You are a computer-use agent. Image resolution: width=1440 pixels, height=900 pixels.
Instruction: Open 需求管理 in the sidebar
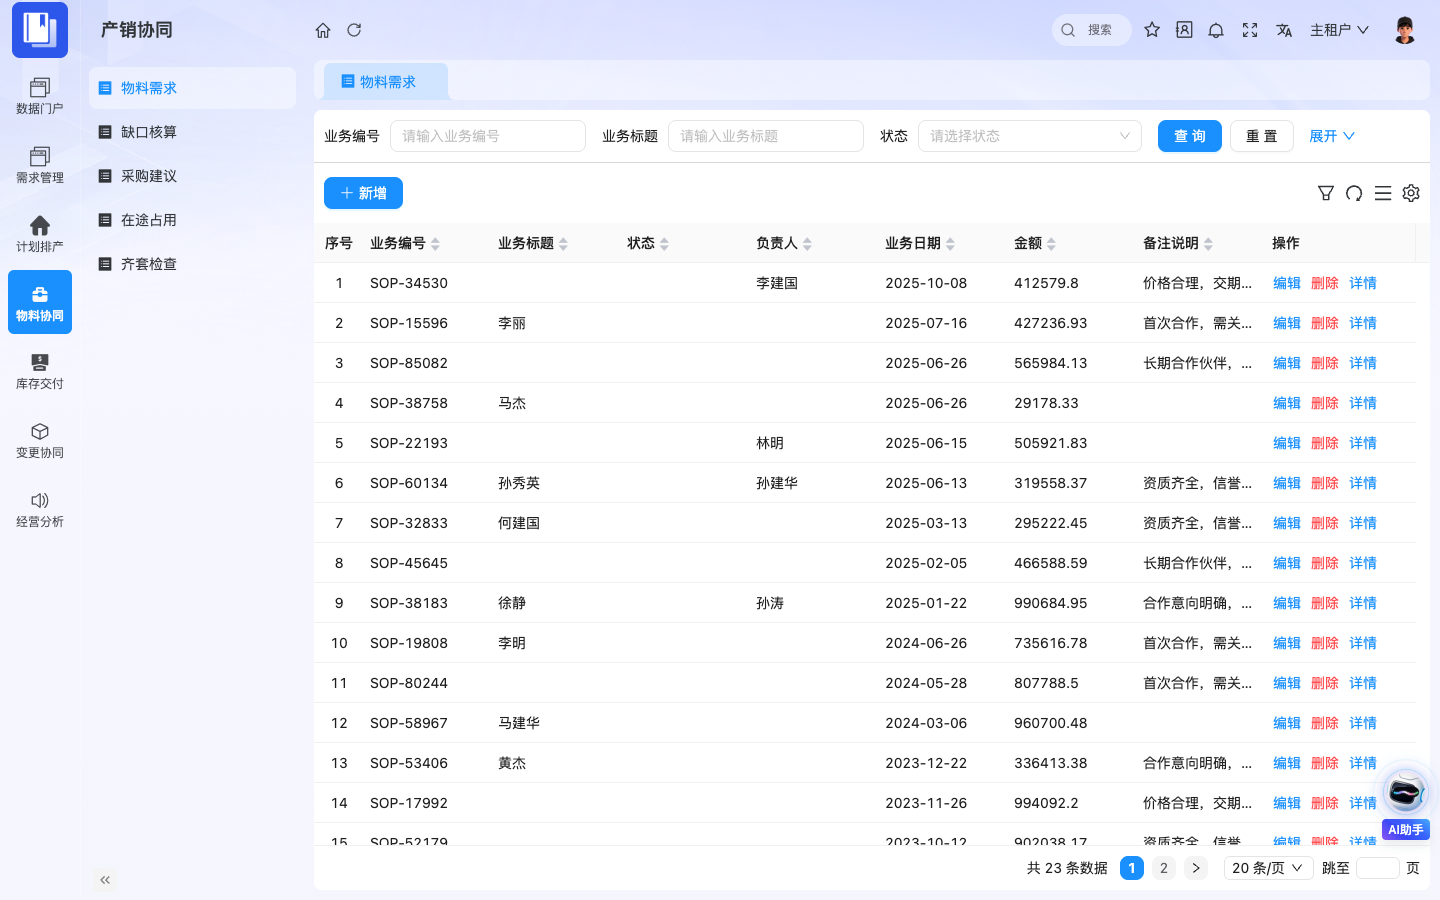[40, 165]
